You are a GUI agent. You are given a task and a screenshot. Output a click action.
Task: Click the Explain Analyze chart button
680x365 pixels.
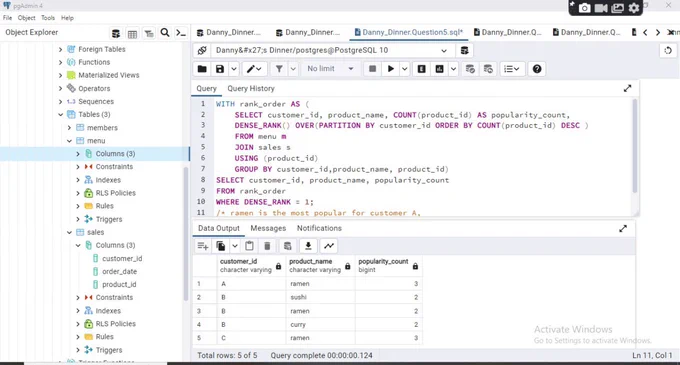[439, 69]
